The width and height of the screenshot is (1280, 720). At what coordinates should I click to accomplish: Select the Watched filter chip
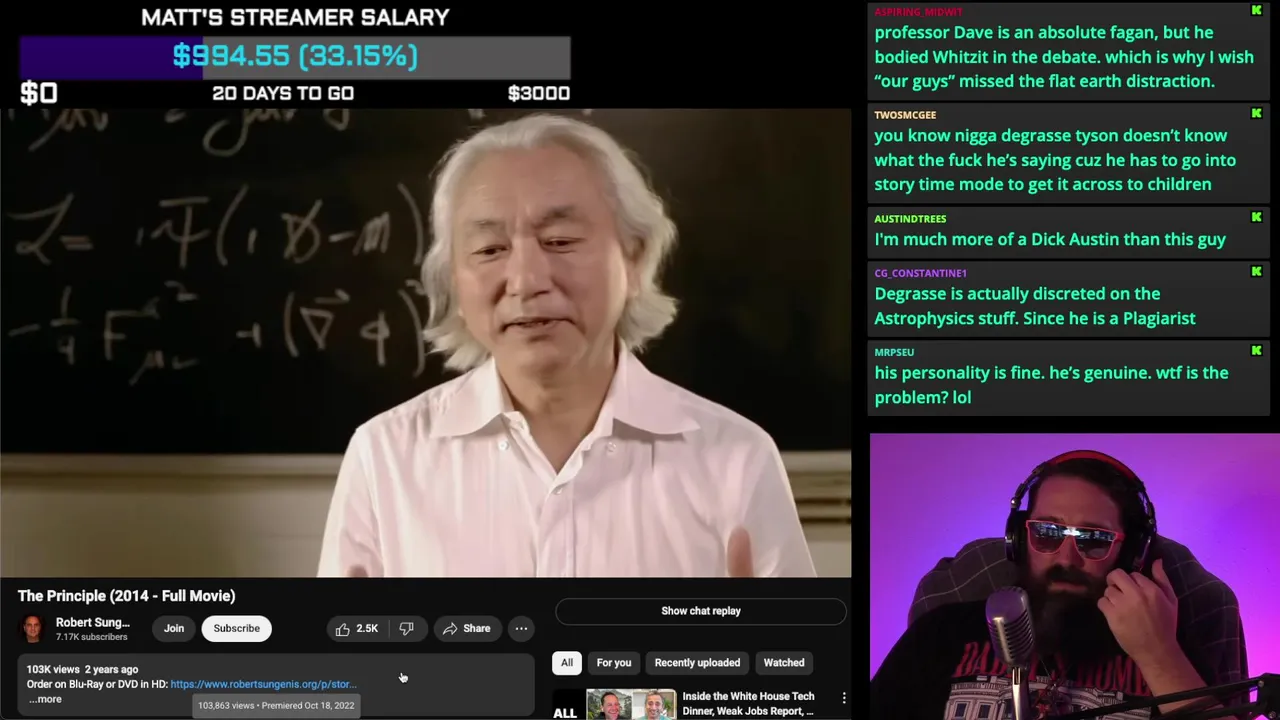pos(784,663)
